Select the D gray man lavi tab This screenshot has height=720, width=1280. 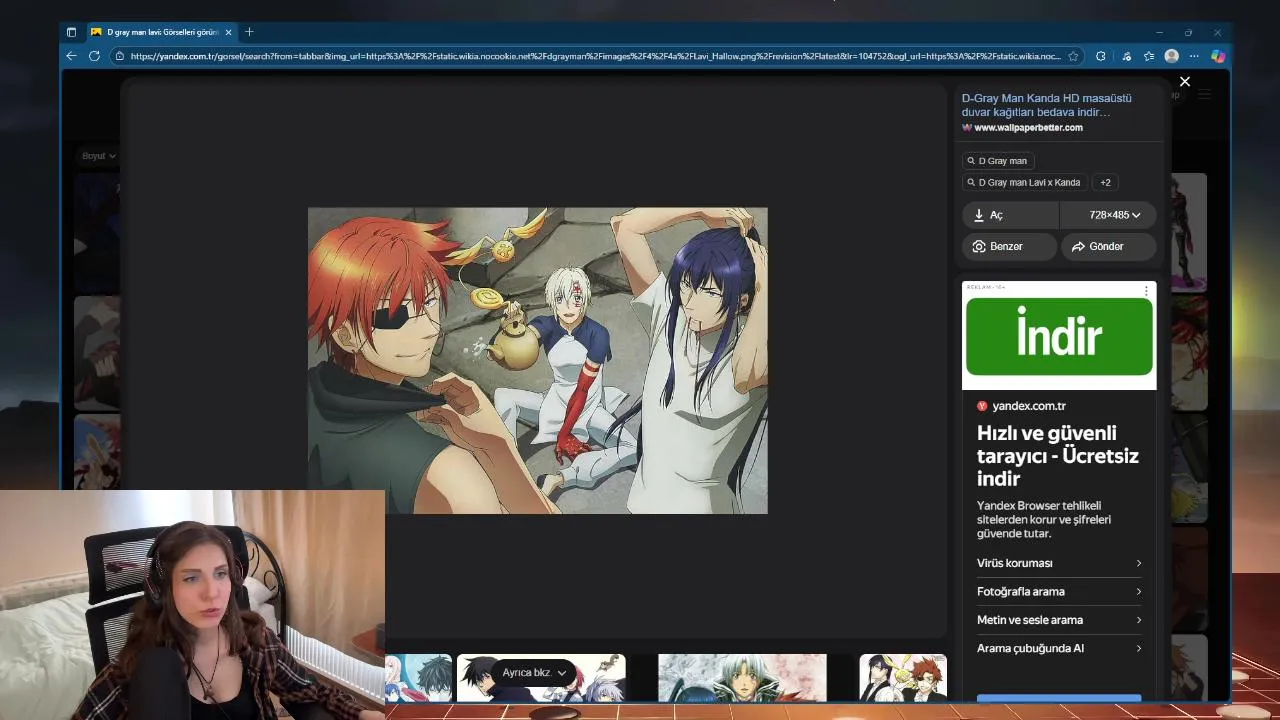(161, 32)
